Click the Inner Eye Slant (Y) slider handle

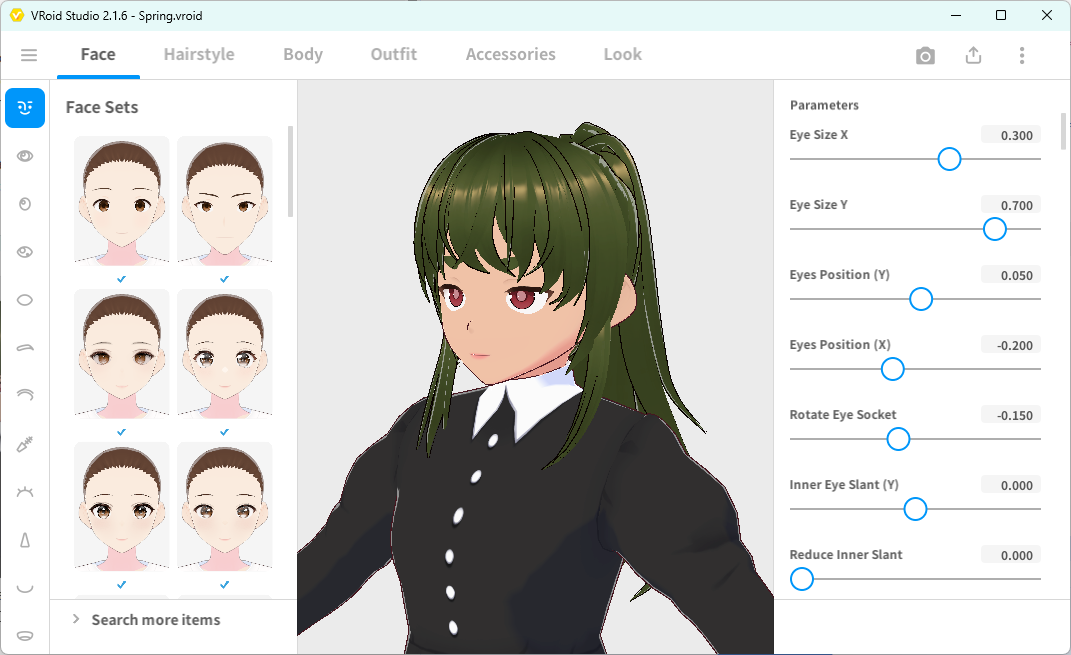[915, 510]
